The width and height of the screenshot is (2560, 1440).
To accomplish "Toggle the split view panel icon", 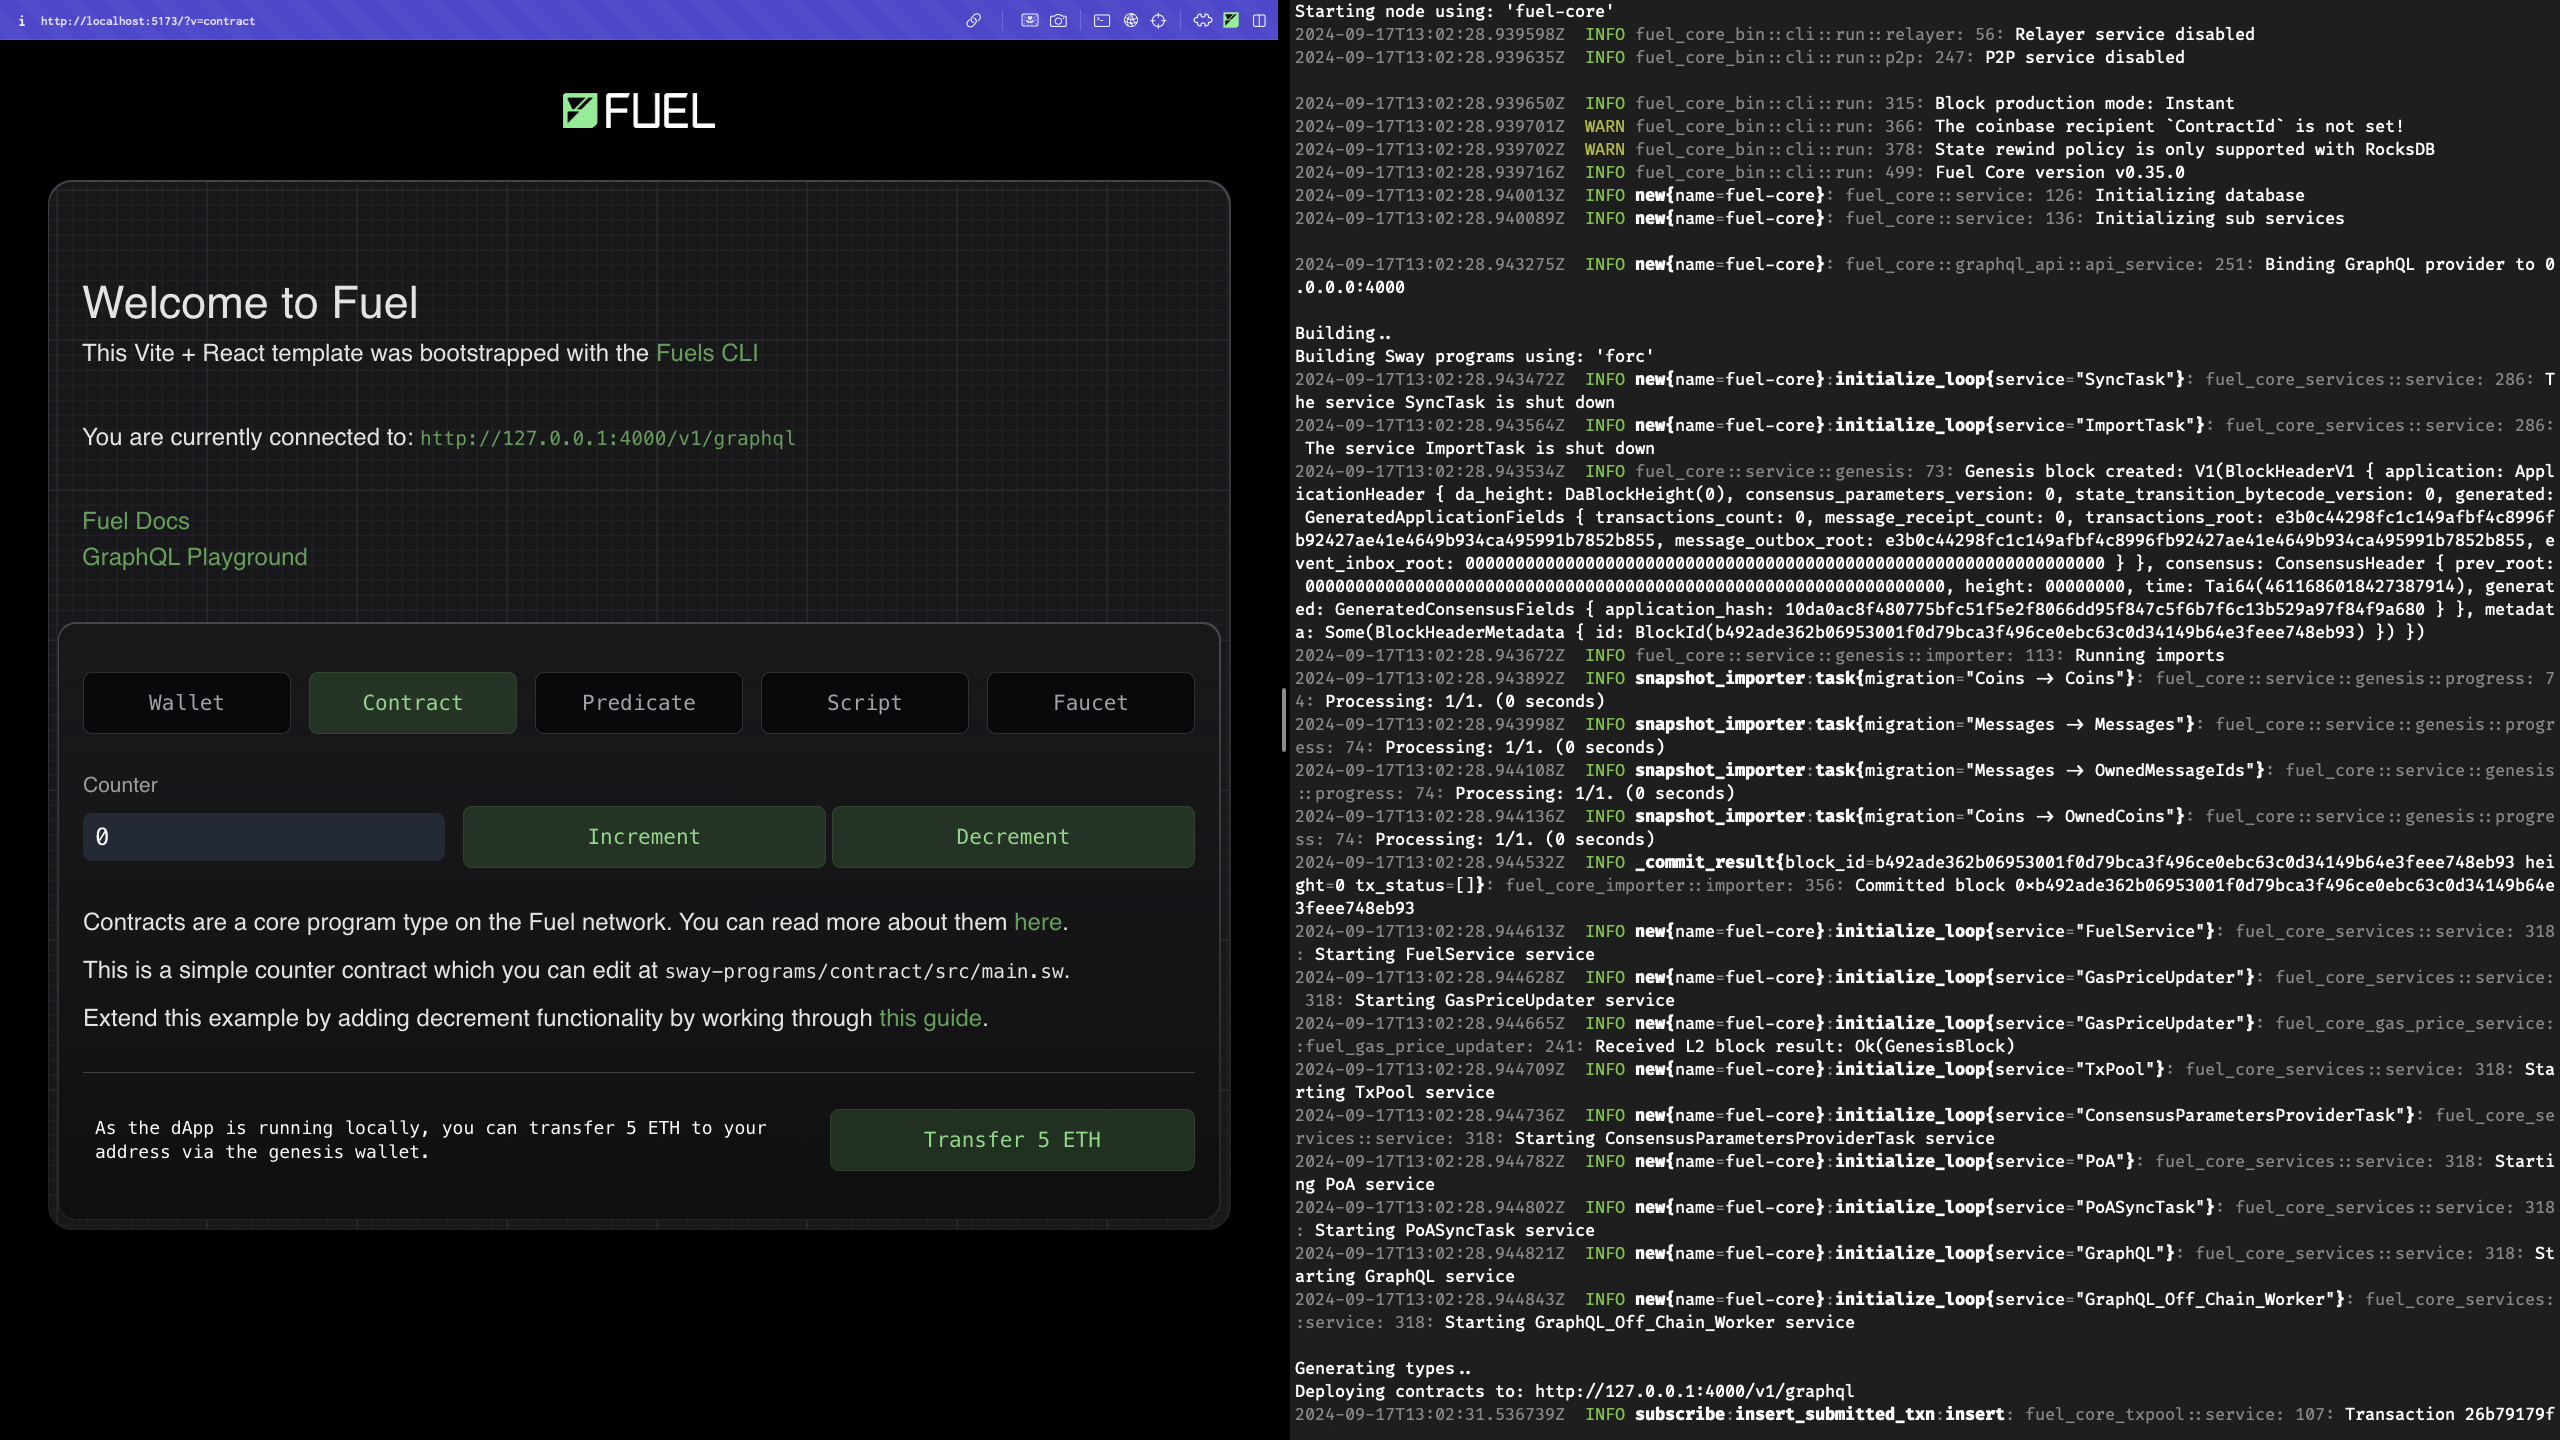I will click(1259, 20).
